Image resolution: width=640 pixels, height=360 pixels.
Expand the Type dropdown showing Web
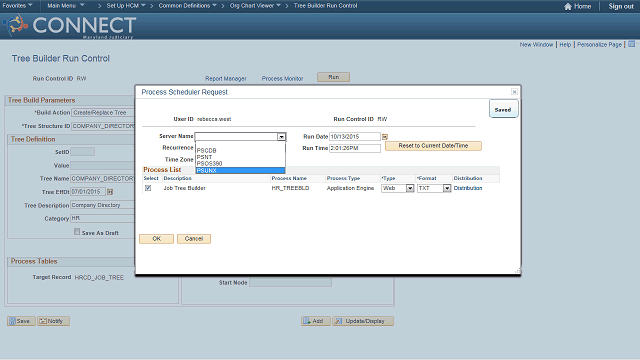click(x=410, y=188)
